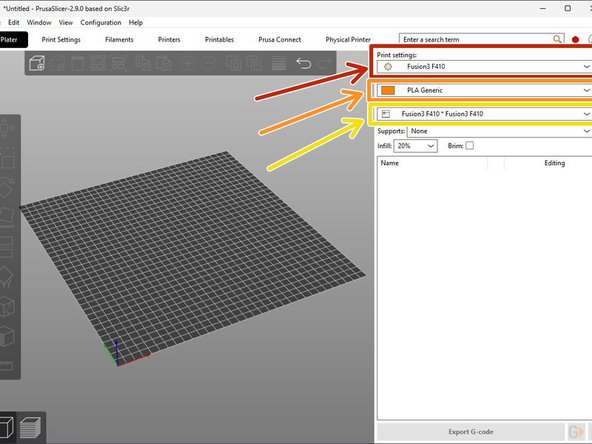Viewport: 592px width, 444px height.
Task: Switch to the Printers tab
Action: [x=169, y=39]
